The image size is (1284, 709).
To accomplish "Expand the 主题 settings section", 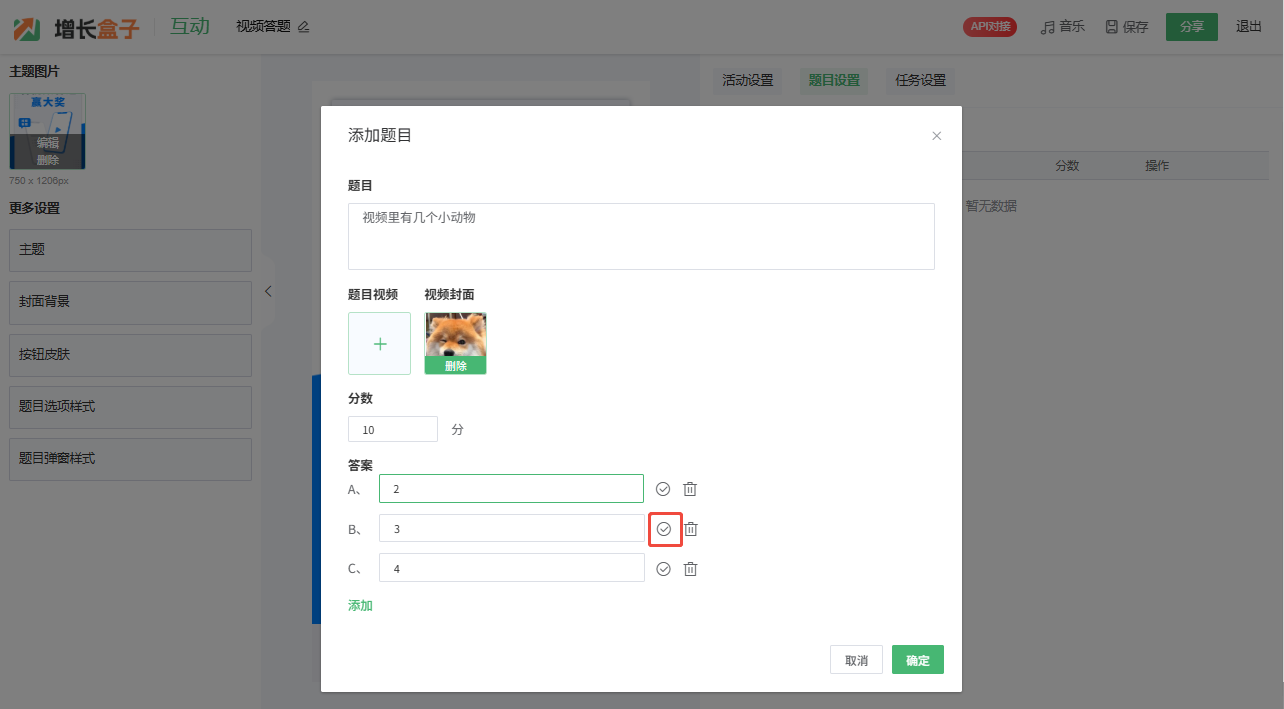I will tap(130, 250).
